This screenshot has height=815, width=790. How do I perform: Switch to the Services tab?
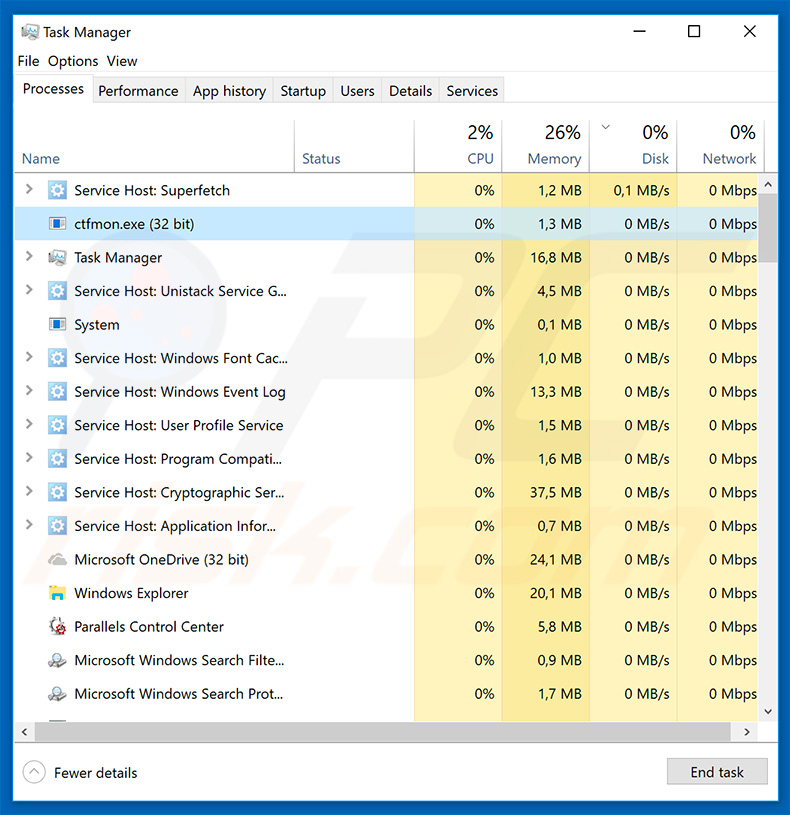pos(472,91)
